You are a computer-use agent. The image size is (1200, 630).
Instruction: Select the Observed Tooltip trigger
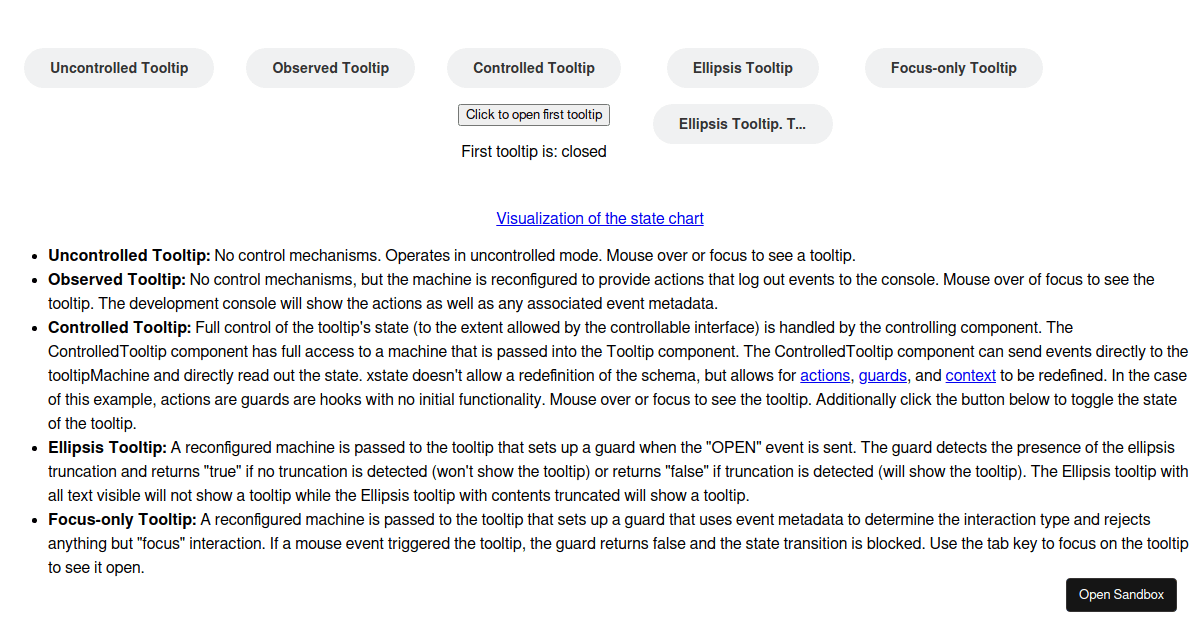click(x=330, y=67)
